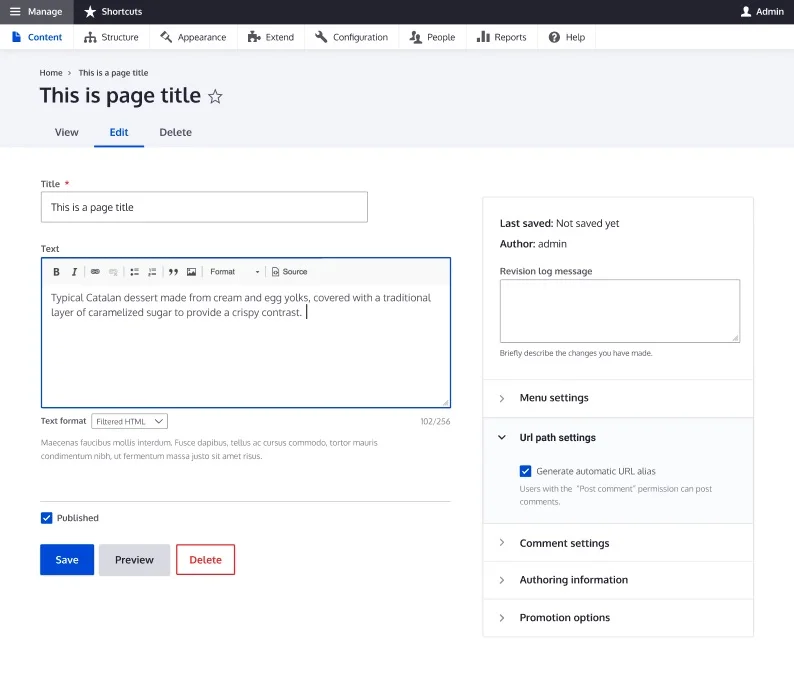Disable Generate automatic URL alias
Image resolution: width=794 pixels, height=700 pixels.
(526, 471)
